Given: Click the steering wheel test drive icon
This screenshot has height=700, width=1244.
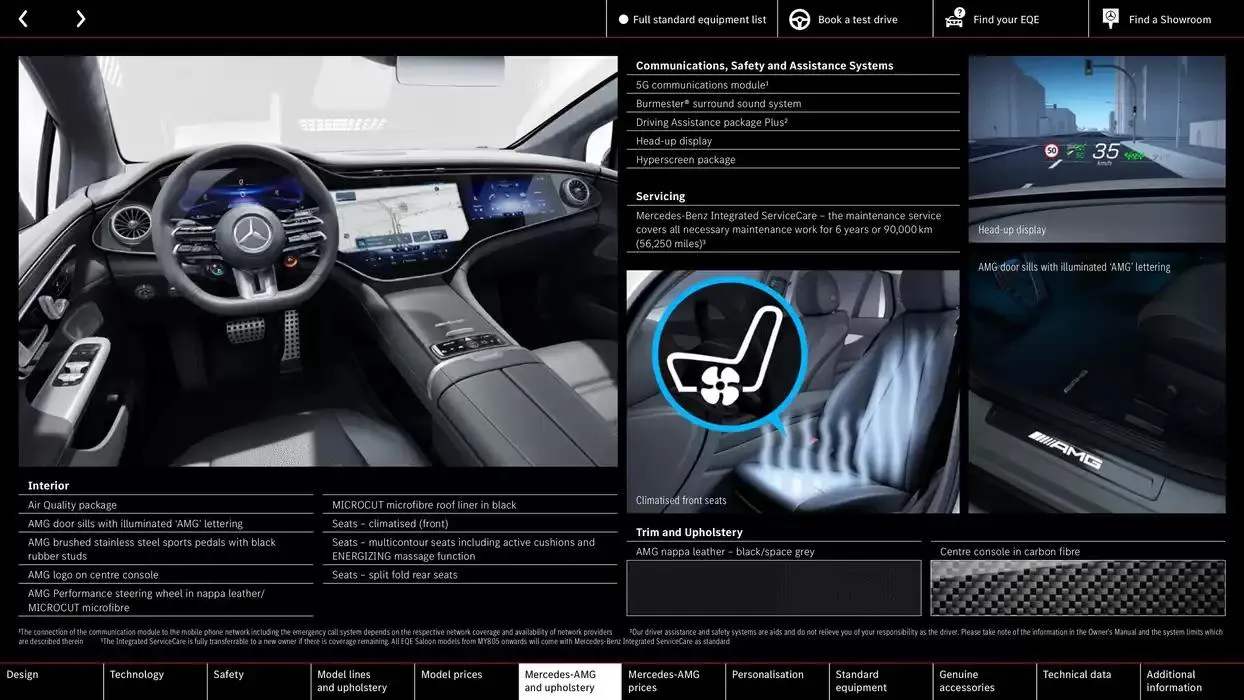Looking at the screenshot, I should 799,19.
